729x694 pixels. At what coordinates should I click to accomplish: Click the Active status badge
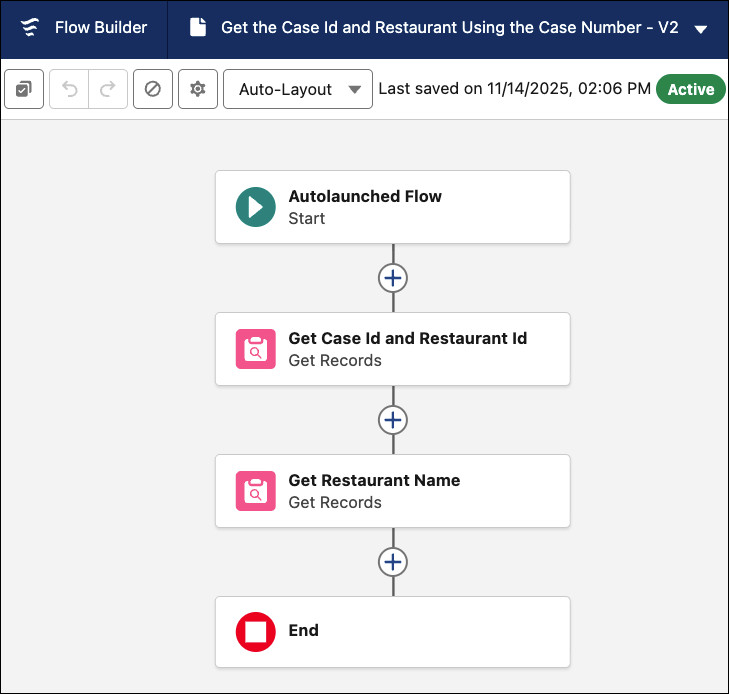point(690,89)
